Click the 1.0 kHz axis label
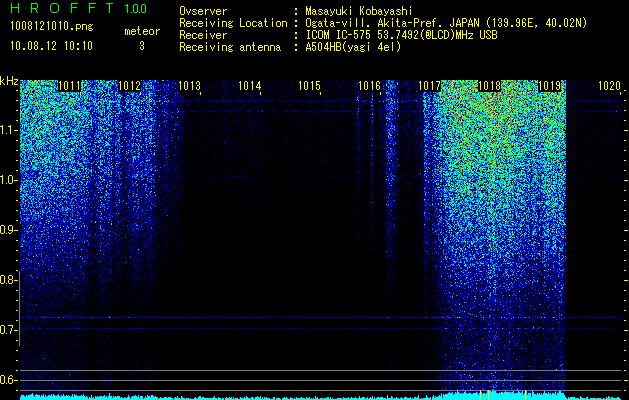Image resolution: width=629 pixels, height=400 pixels. coord(8,181)
